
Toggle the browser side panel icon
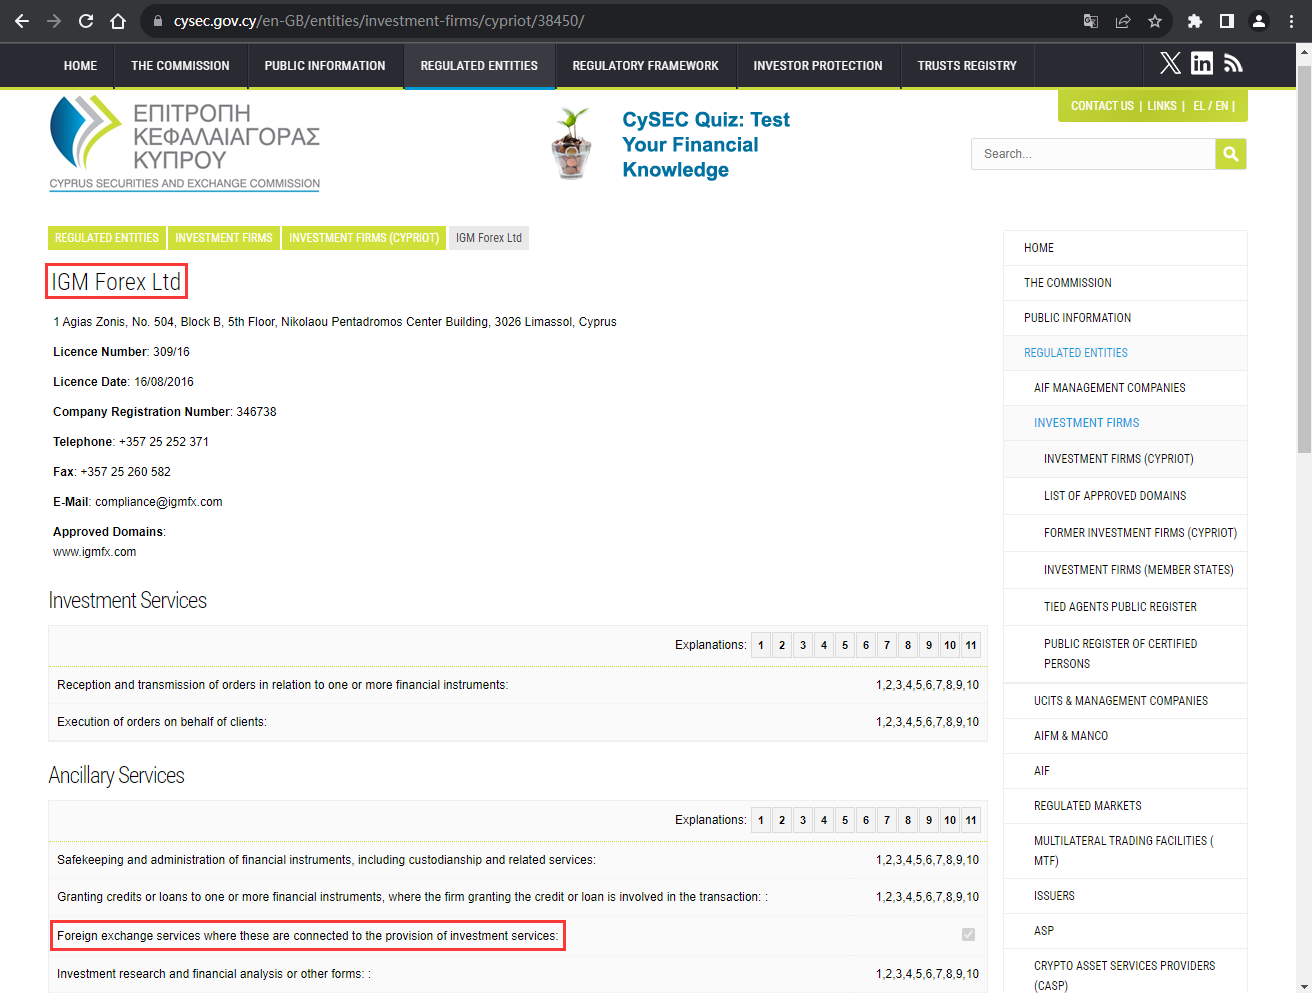point(1227,21)
